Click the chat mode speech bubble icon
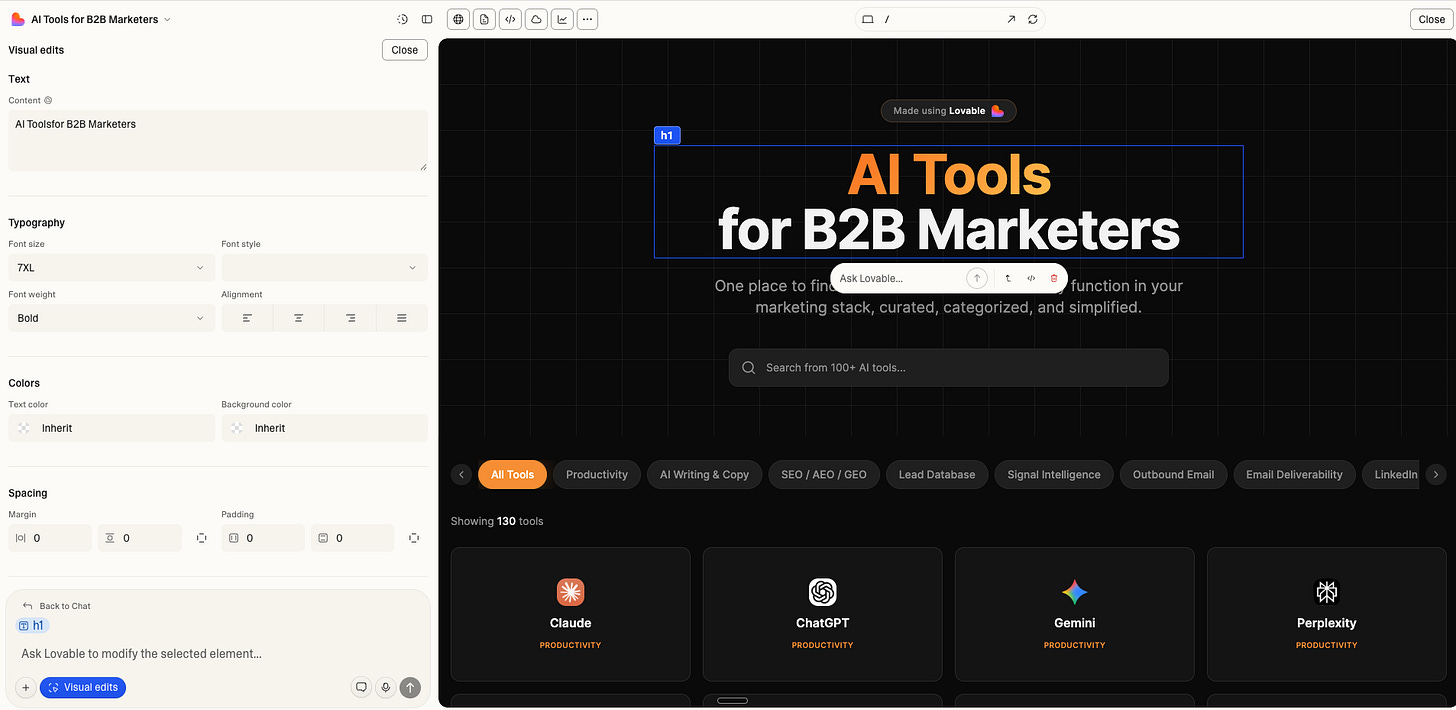 point(361,687)
